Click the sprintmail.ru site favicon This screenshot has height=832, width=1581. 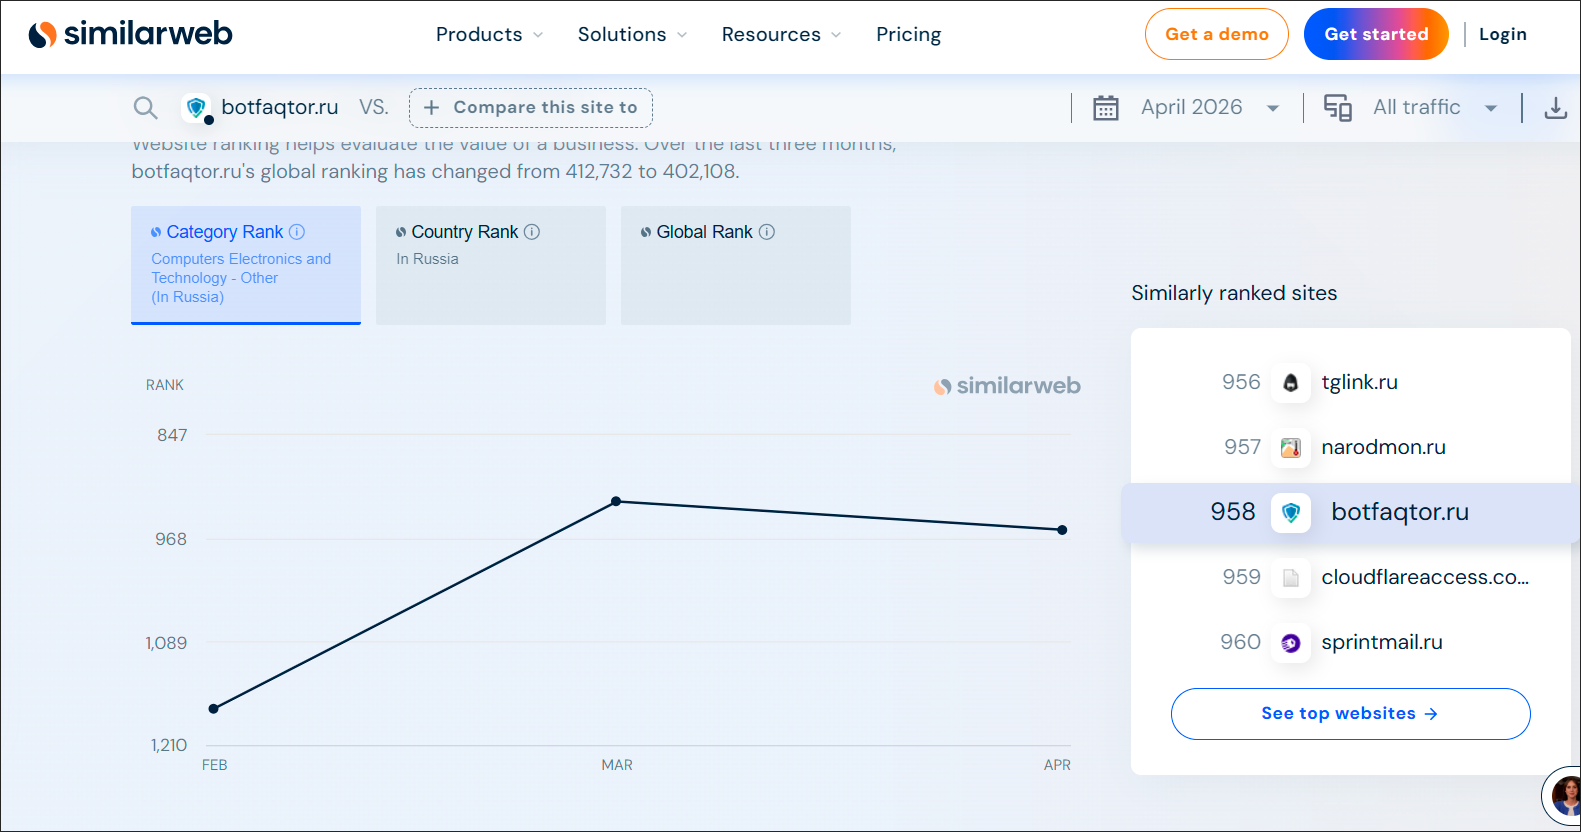[1291, 643]
